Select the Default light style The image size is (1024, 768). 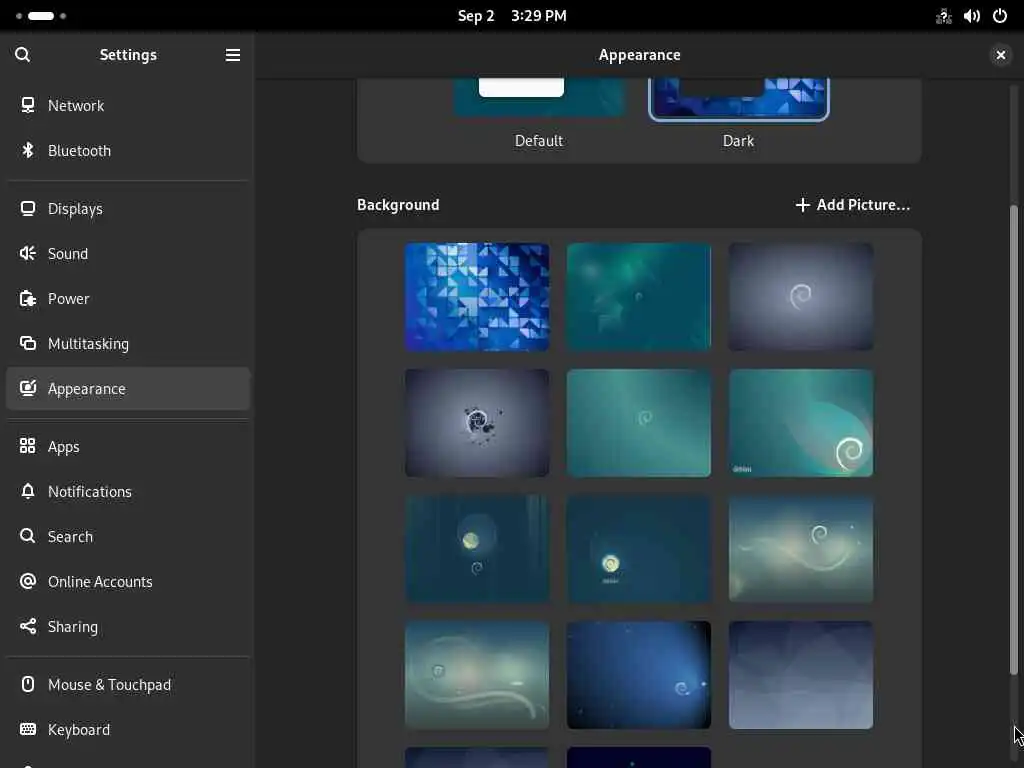click(539, 98)
